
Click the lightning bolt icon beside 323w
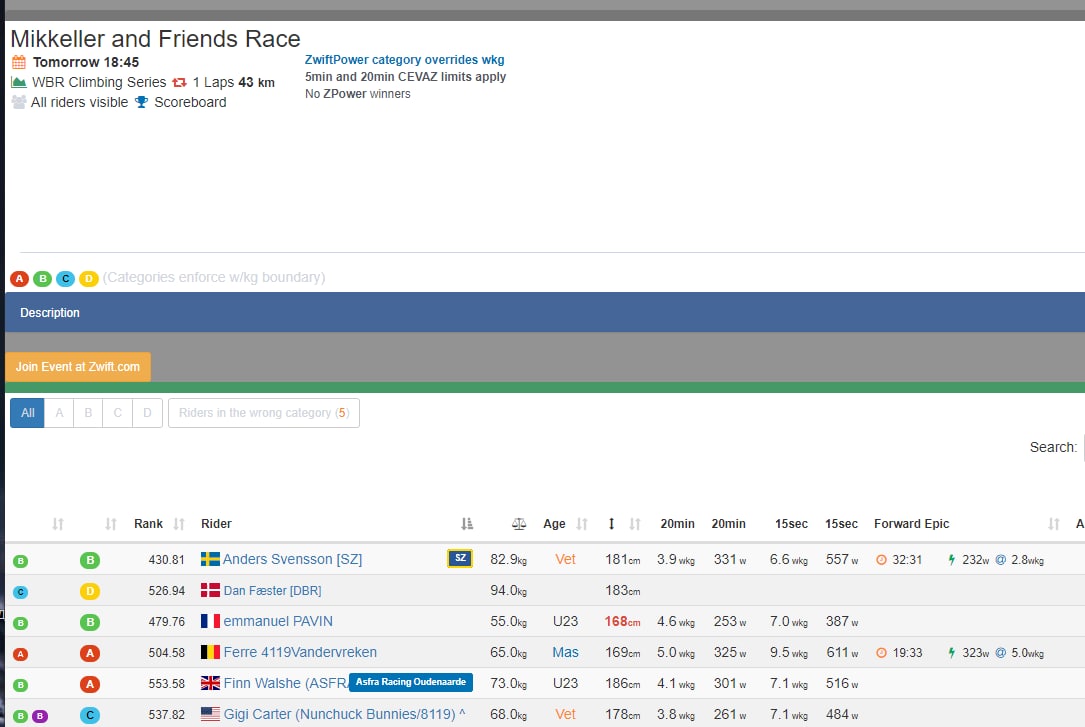tap(951, 652)
